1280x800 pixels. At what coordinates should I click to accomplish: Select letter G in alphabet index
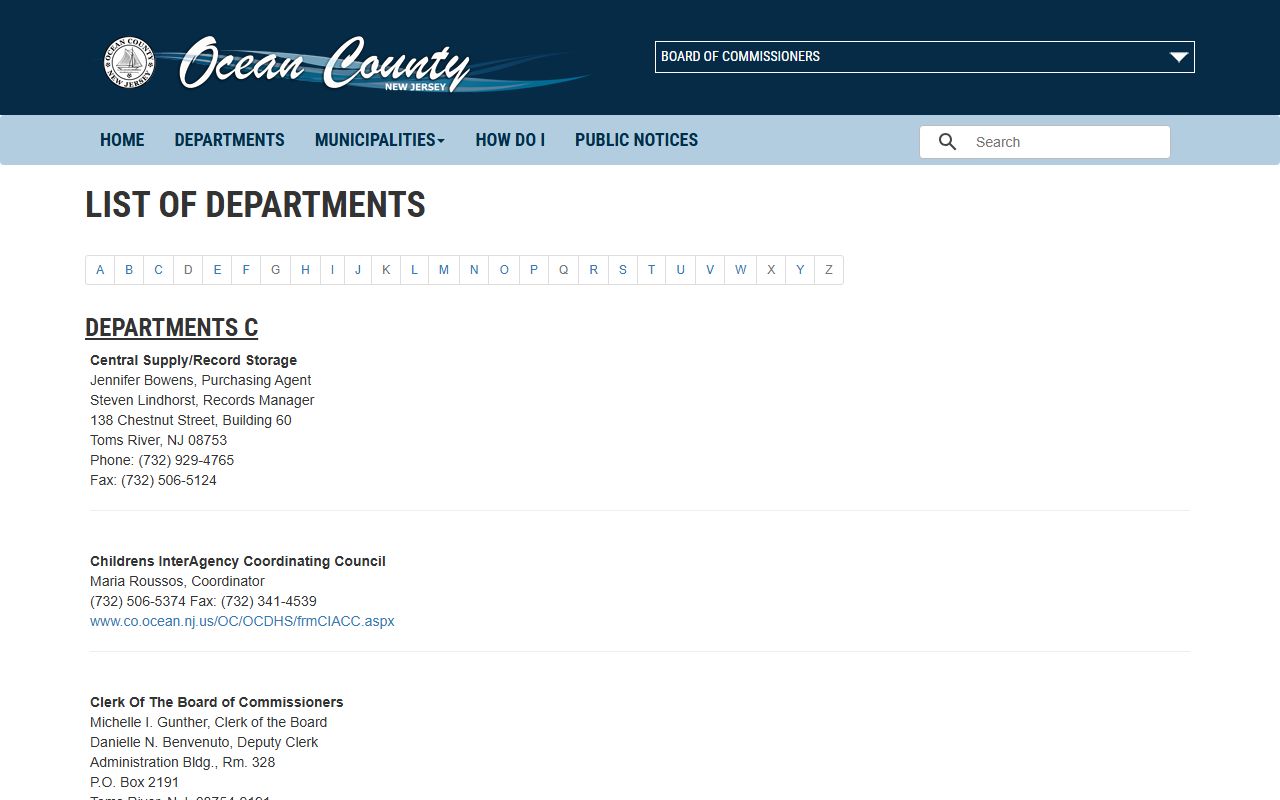click(276, 270)
